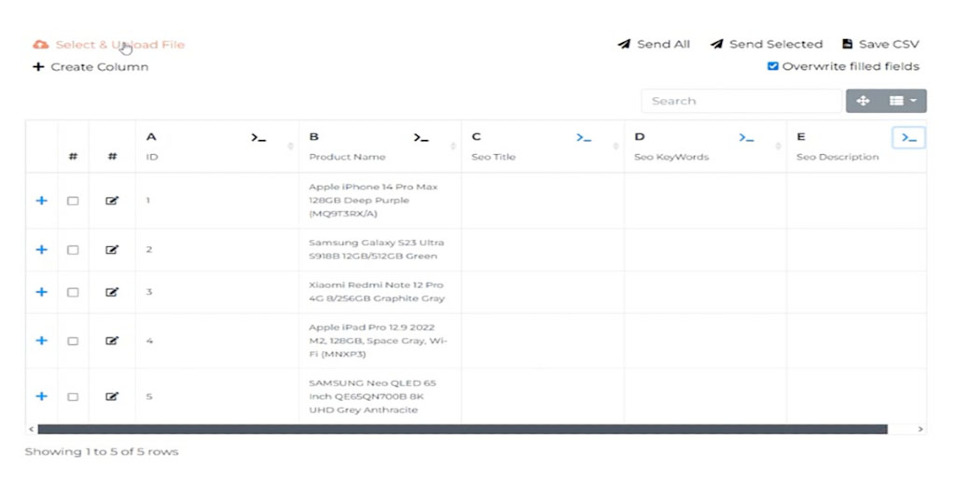Sort by column A ID sort arrows

(291, 146)
